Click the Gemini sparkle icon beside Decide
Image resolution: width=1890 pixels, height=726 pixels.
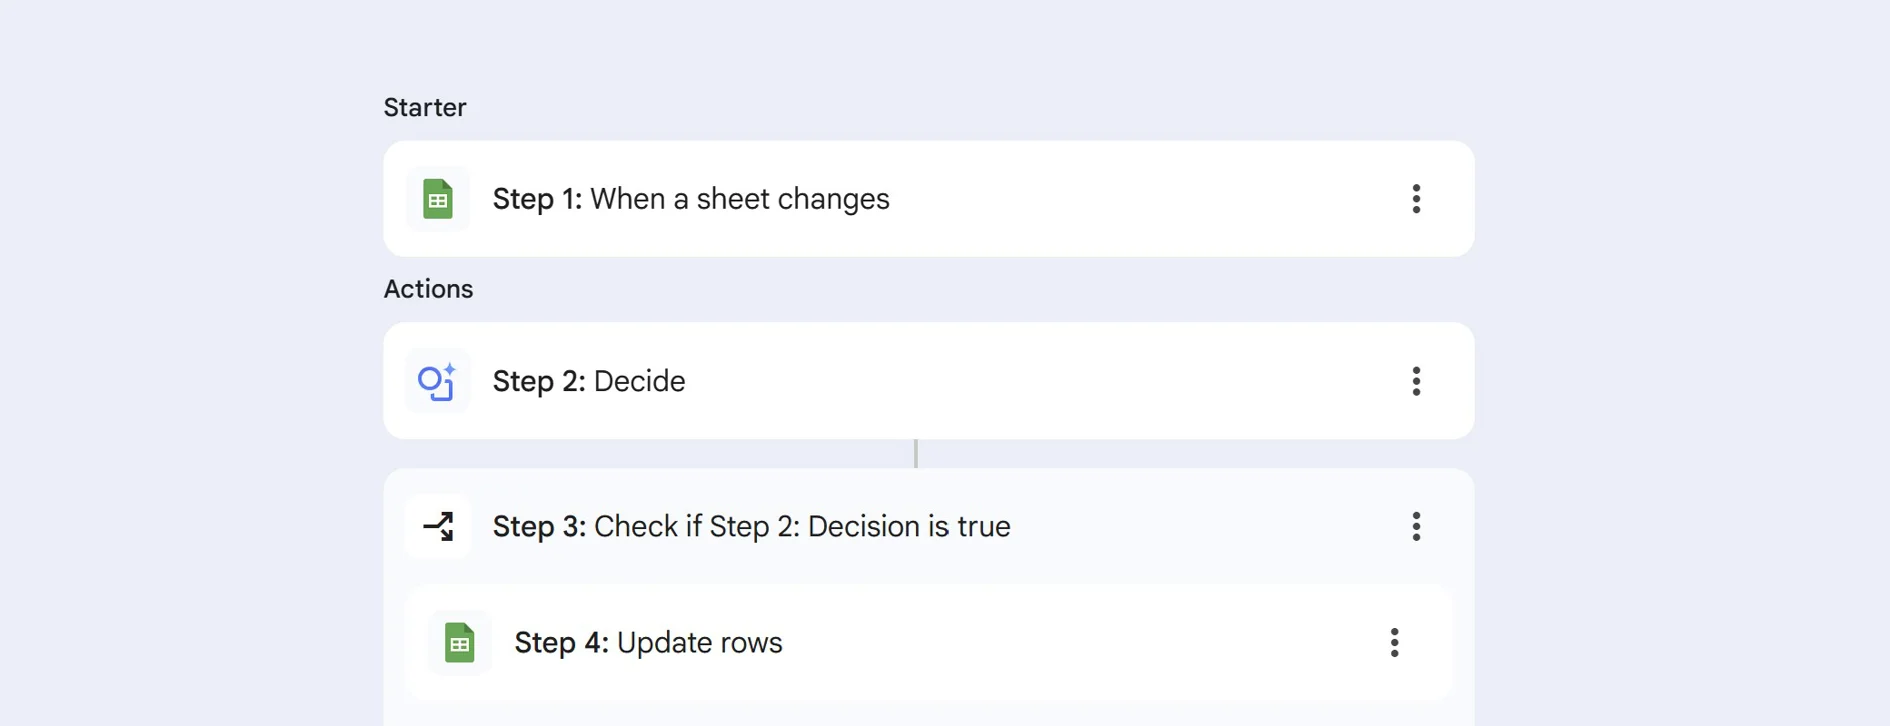point(437,381)
